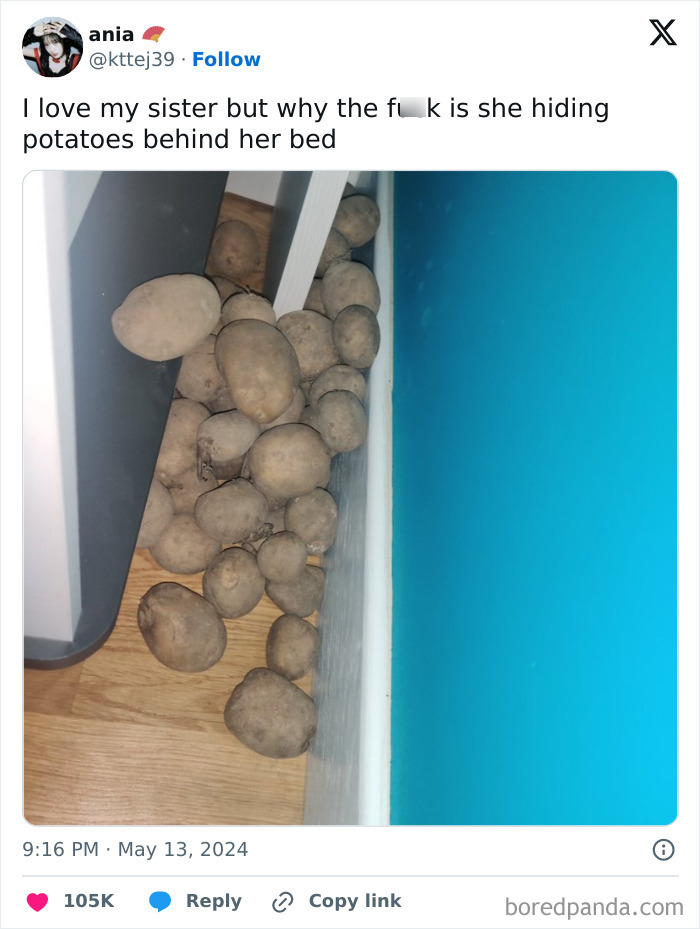The width and height of the screenshot is (700, 929).
Task: Click the X logo icon
Action: (663, 33)
